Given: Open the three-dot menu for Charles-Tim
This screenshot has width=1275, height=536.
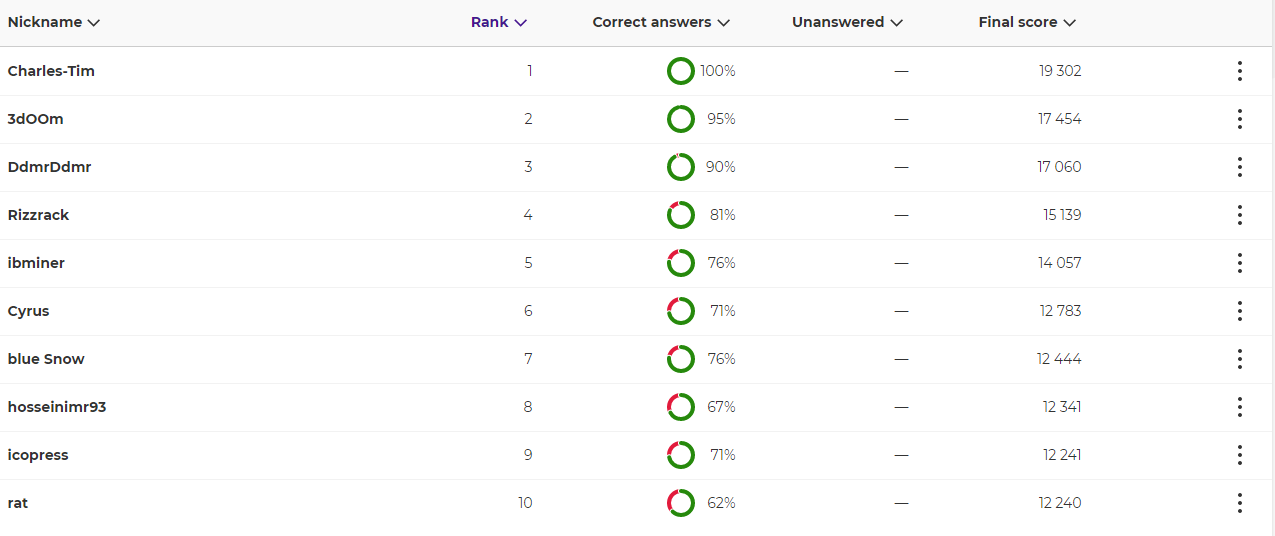Looking at the screenshot, I should (x=1239, y=71).
